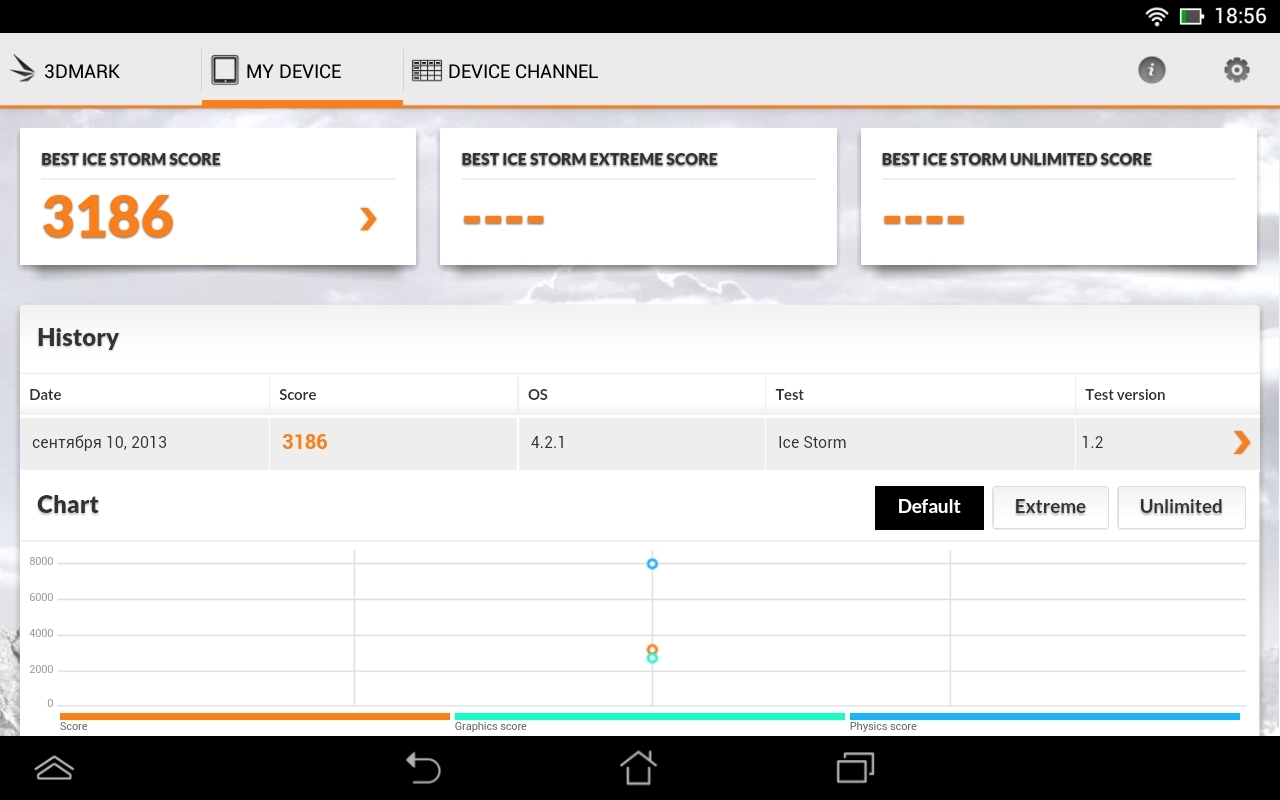Tap the Wi-Fi status icon

pyautogui.click(x=1157, y=16)
